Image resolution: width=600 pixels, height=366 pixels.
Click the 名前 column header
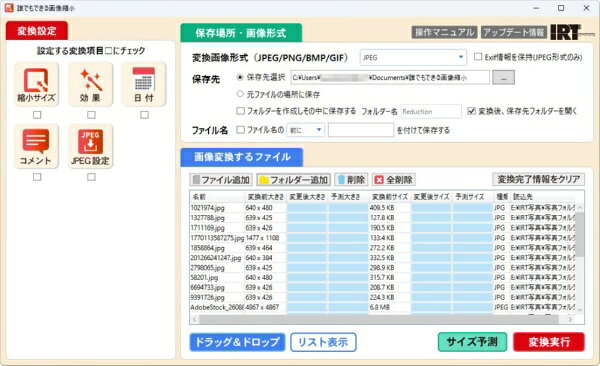(x=217, y=197)
